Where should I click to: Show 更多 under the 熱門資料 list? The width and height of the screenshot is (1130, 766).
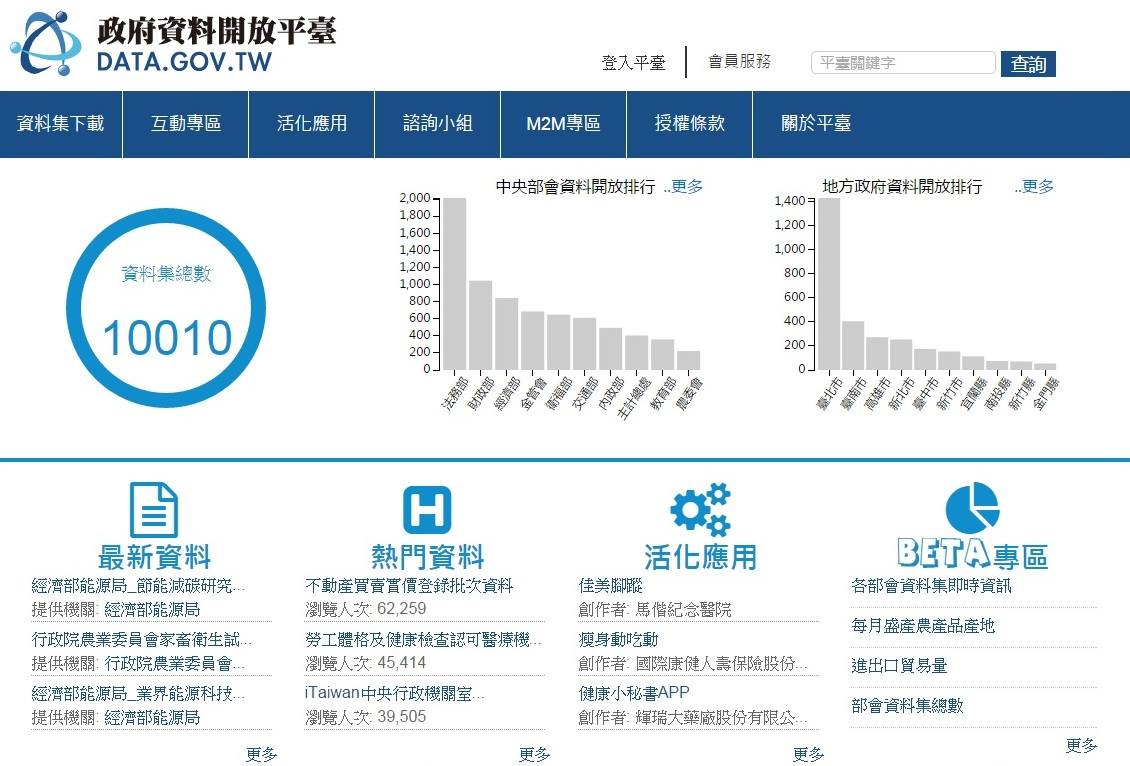[534, 754]
